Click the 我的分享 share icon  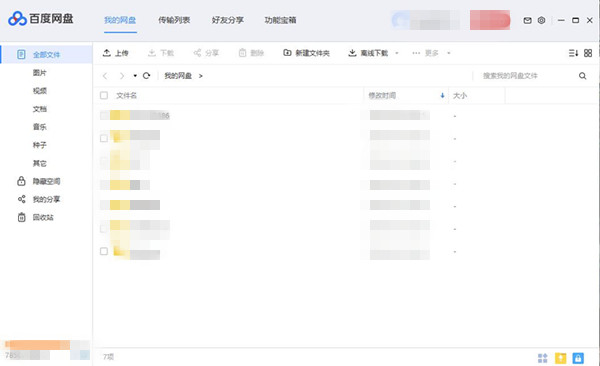coord(21,199)
